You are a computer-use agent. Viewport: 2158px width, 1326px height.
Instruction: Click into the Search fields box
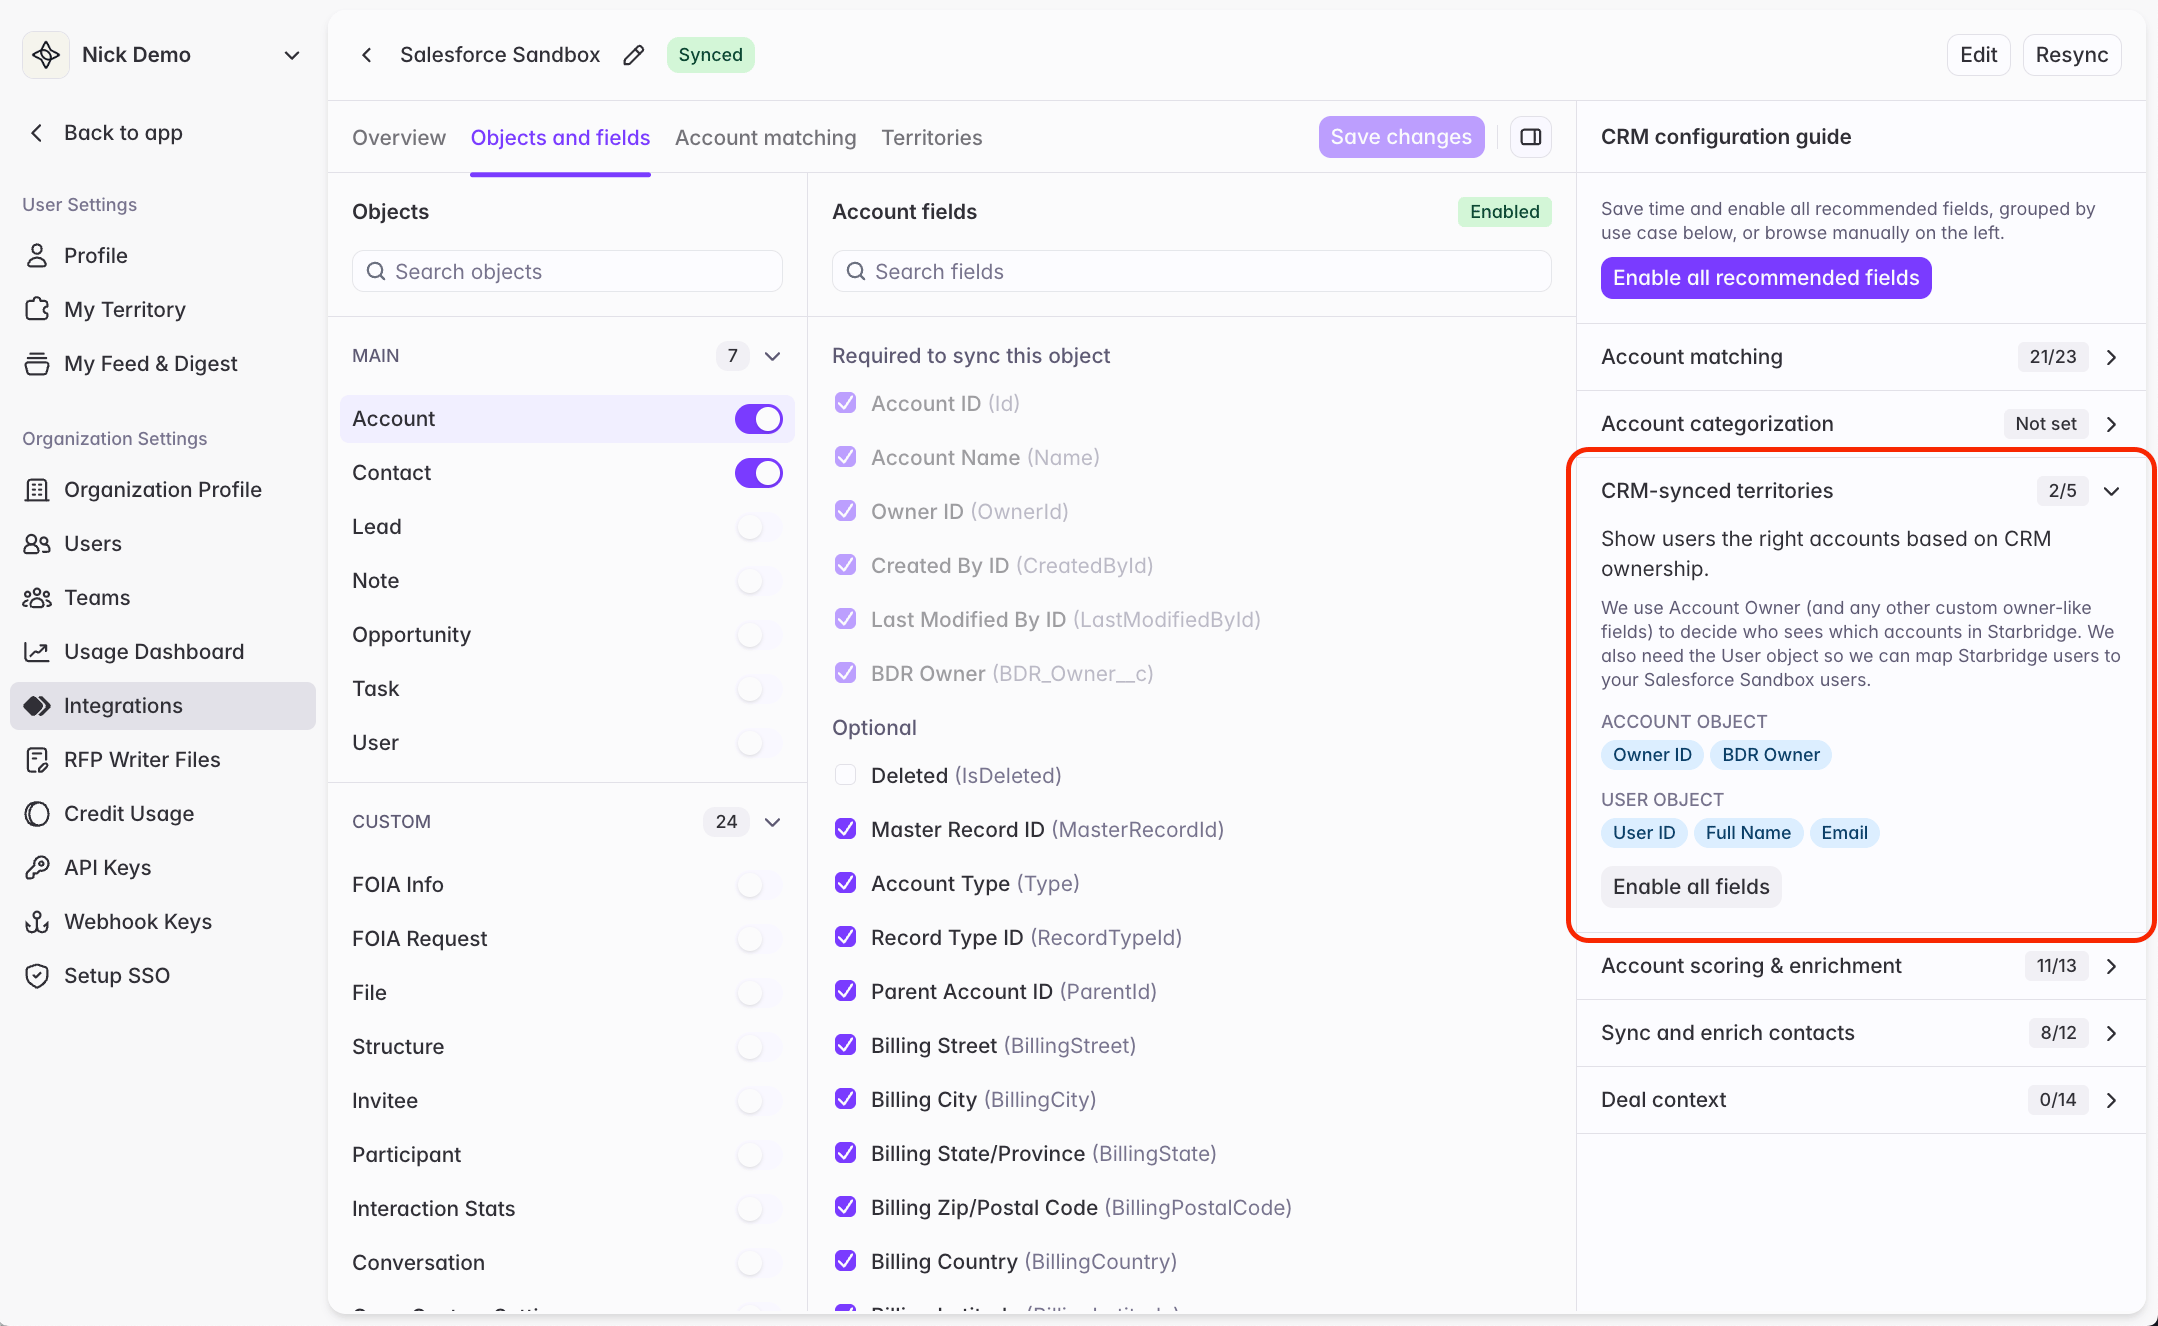1192,272
